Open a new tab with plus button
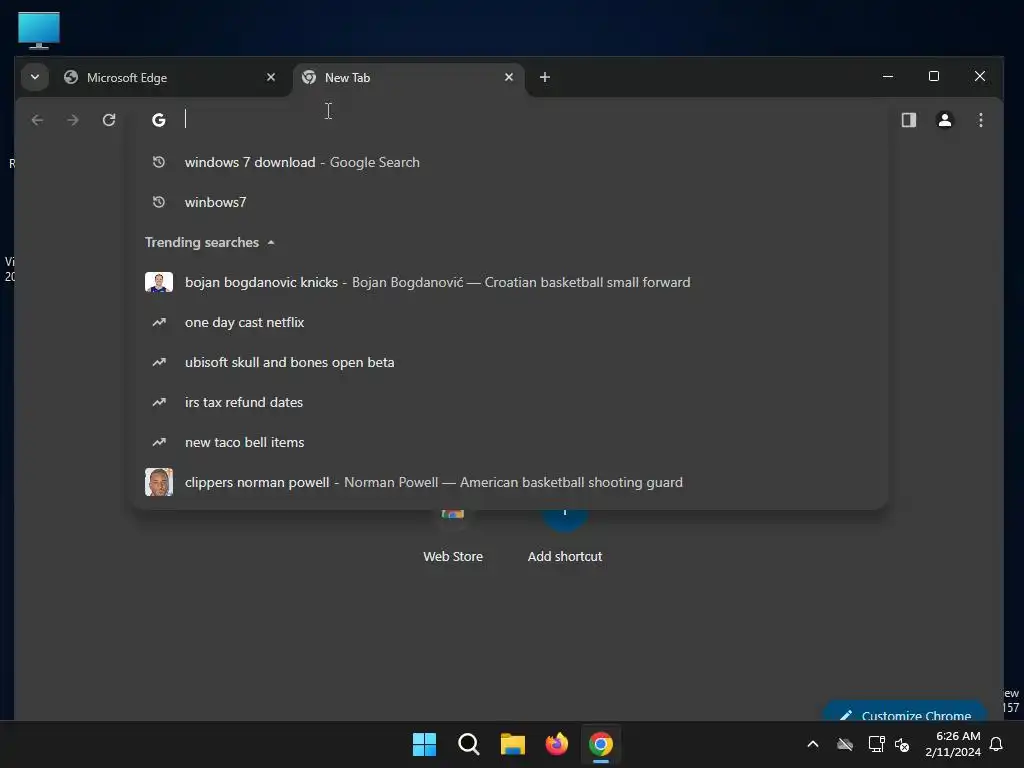The height and width of the screenshot is (768, 1024). 545,77
